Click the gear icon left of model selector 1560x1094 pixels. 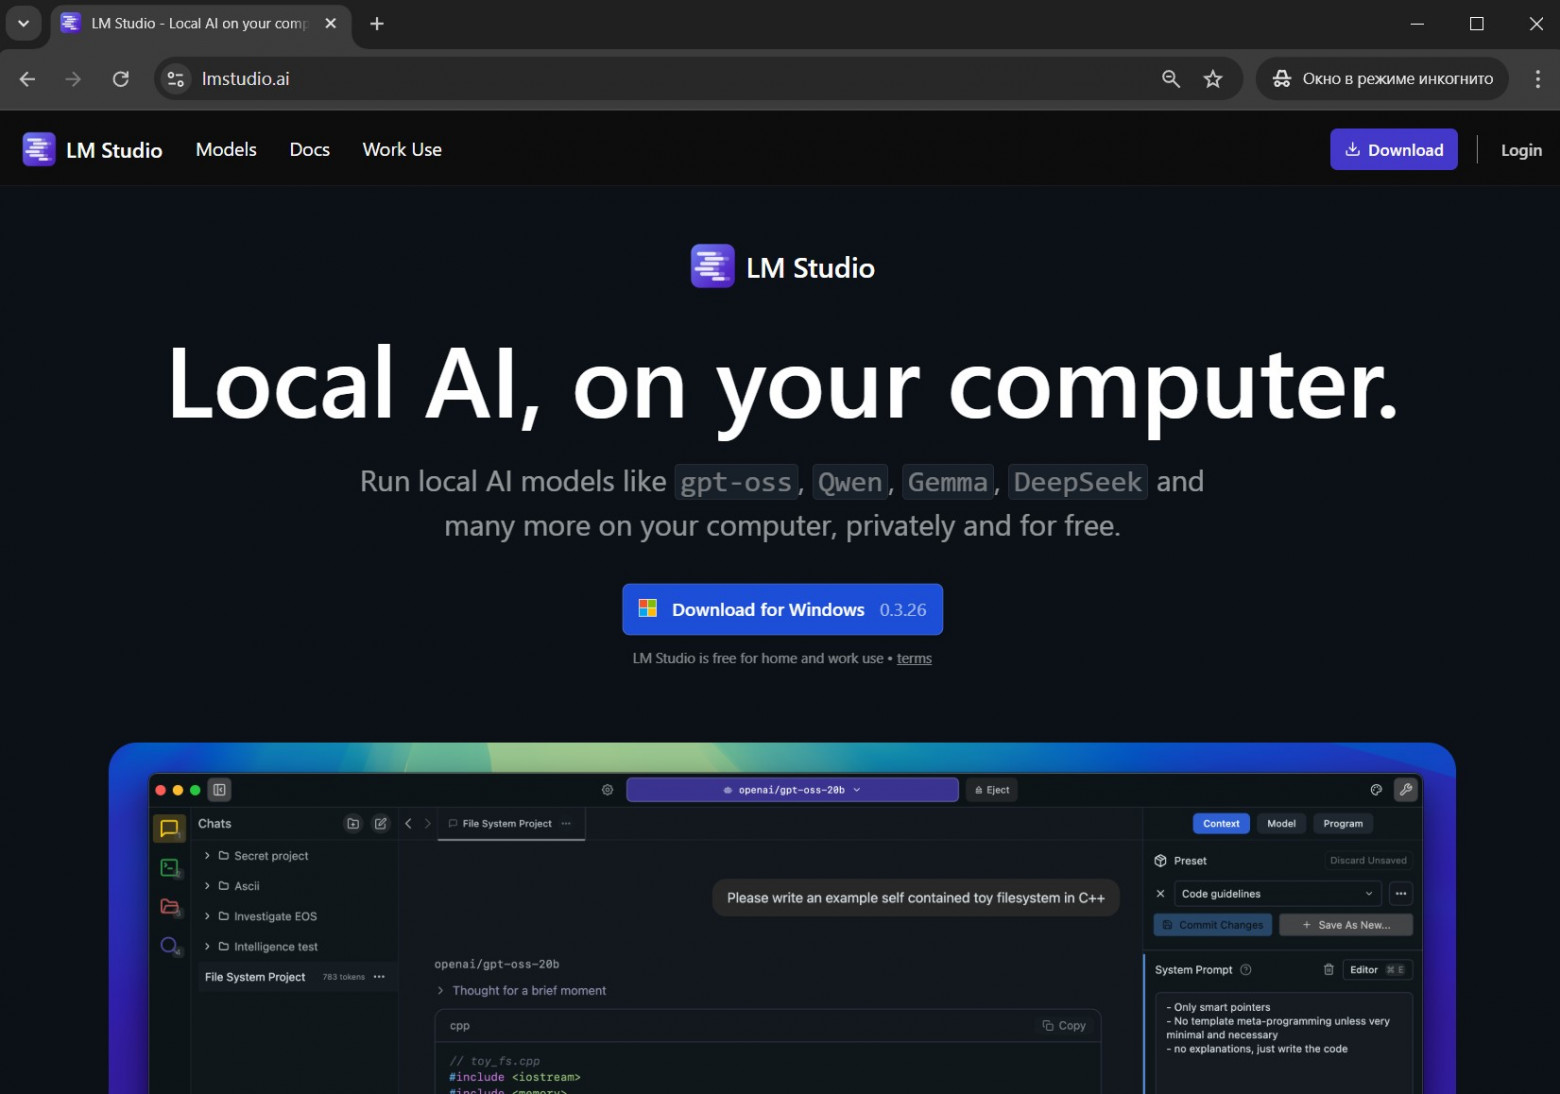tap(607, 790)
